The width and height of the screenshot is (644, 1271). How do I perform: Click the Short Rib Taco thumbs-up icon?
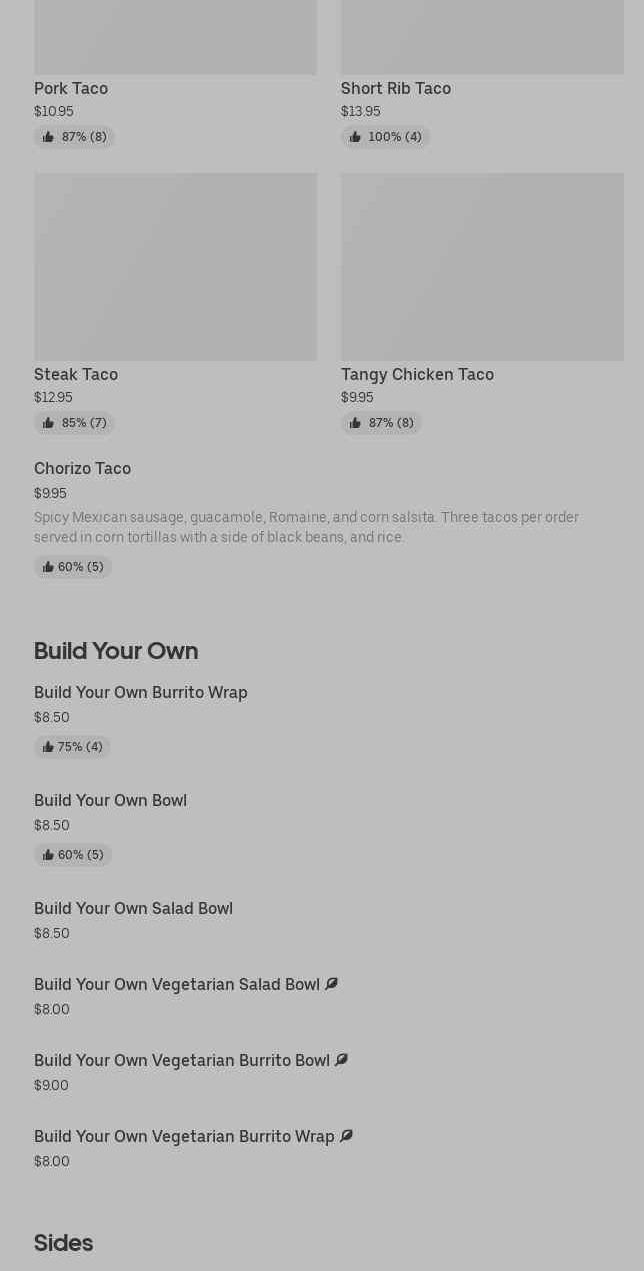pyautogui.click(x=355, y=137)
